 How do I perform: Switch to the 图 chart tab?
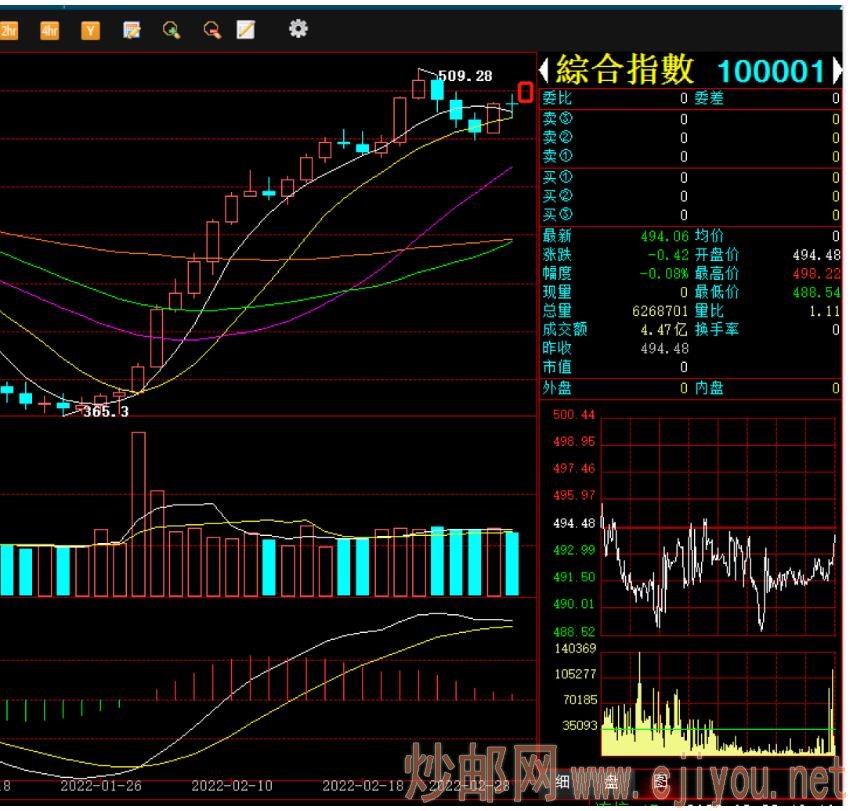point(660,782)
